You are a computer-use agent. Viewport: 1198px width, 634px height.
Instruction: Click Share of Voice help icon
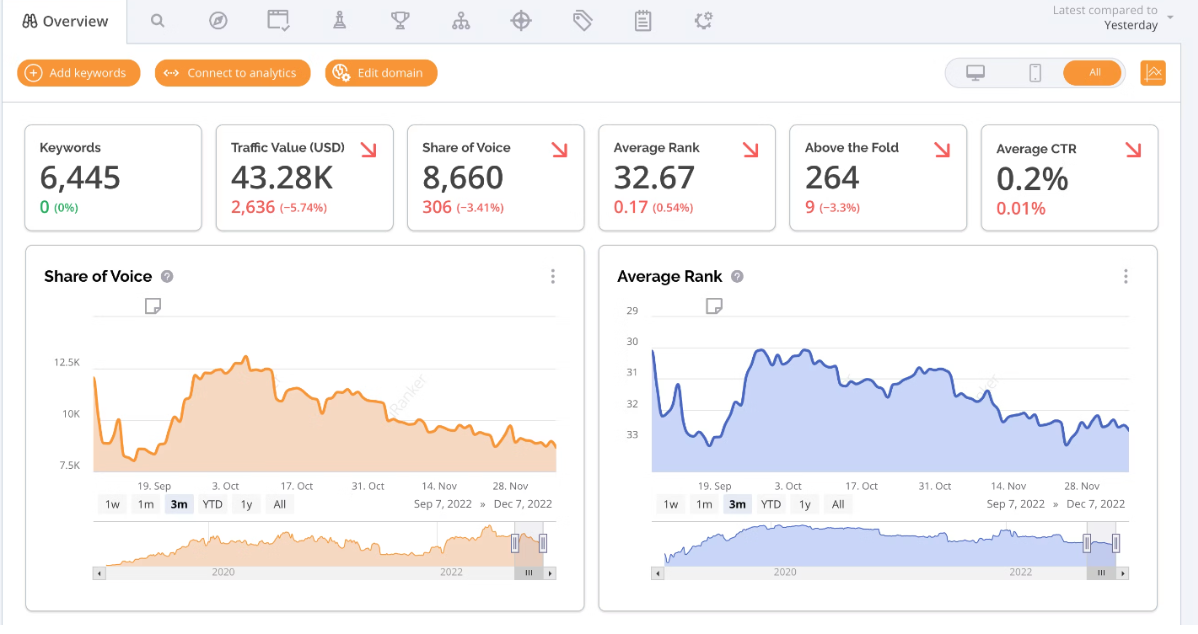167,277
